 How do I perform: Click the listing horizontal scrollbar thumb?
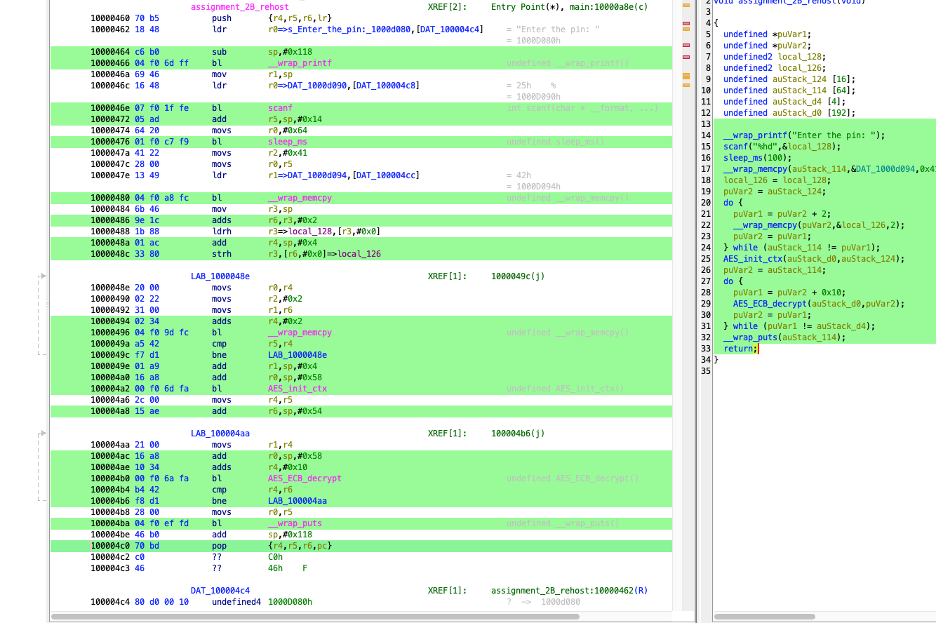[315, 617]
